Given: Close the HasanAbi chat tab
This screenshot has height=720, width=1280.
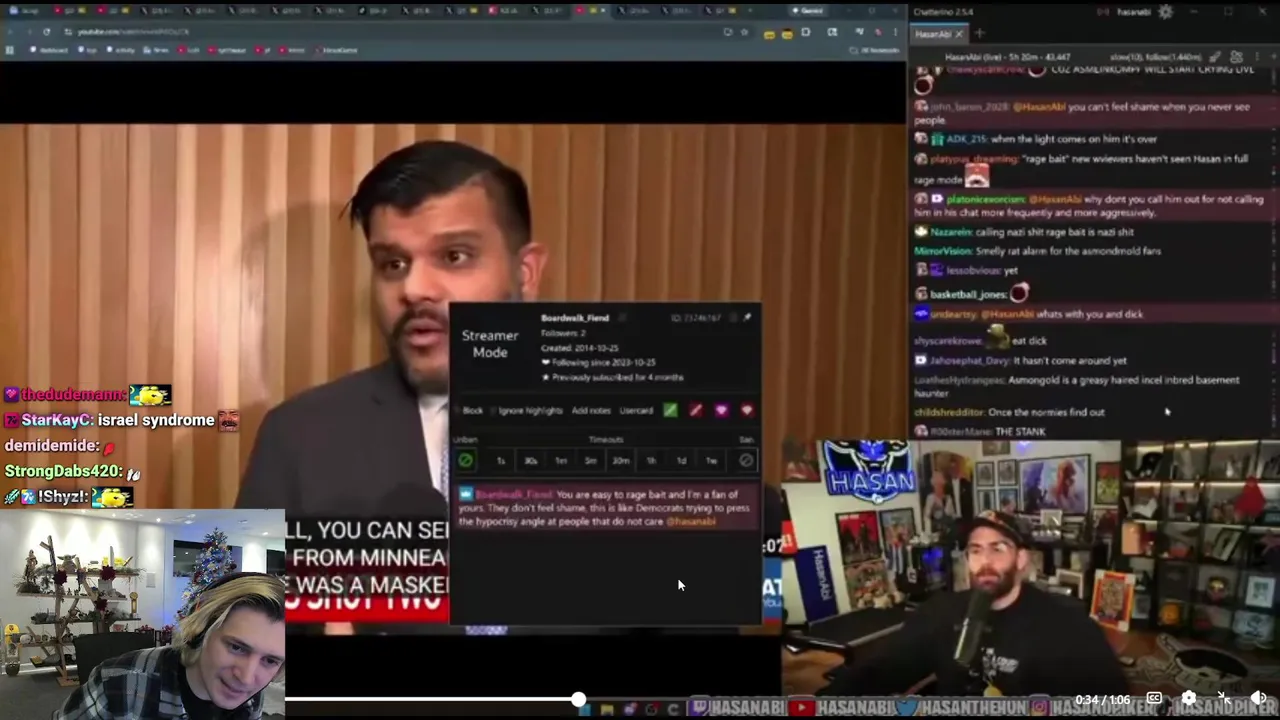Looking at the screenshot, I should pyautogui.click(x=958, y=34).
